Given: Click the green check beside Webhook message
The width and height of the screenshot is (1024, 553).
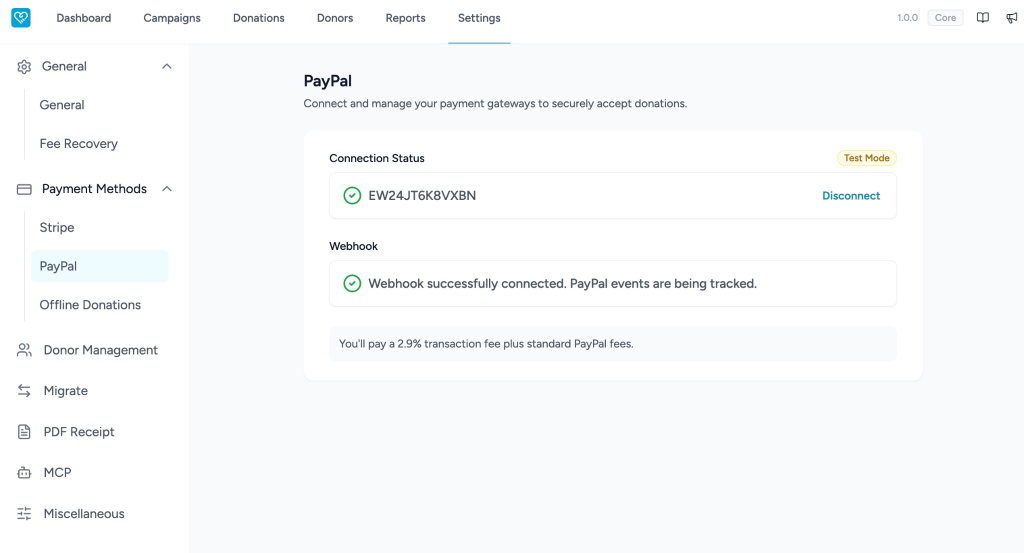Looking at the screenshot, I should [x=352, y=283].
